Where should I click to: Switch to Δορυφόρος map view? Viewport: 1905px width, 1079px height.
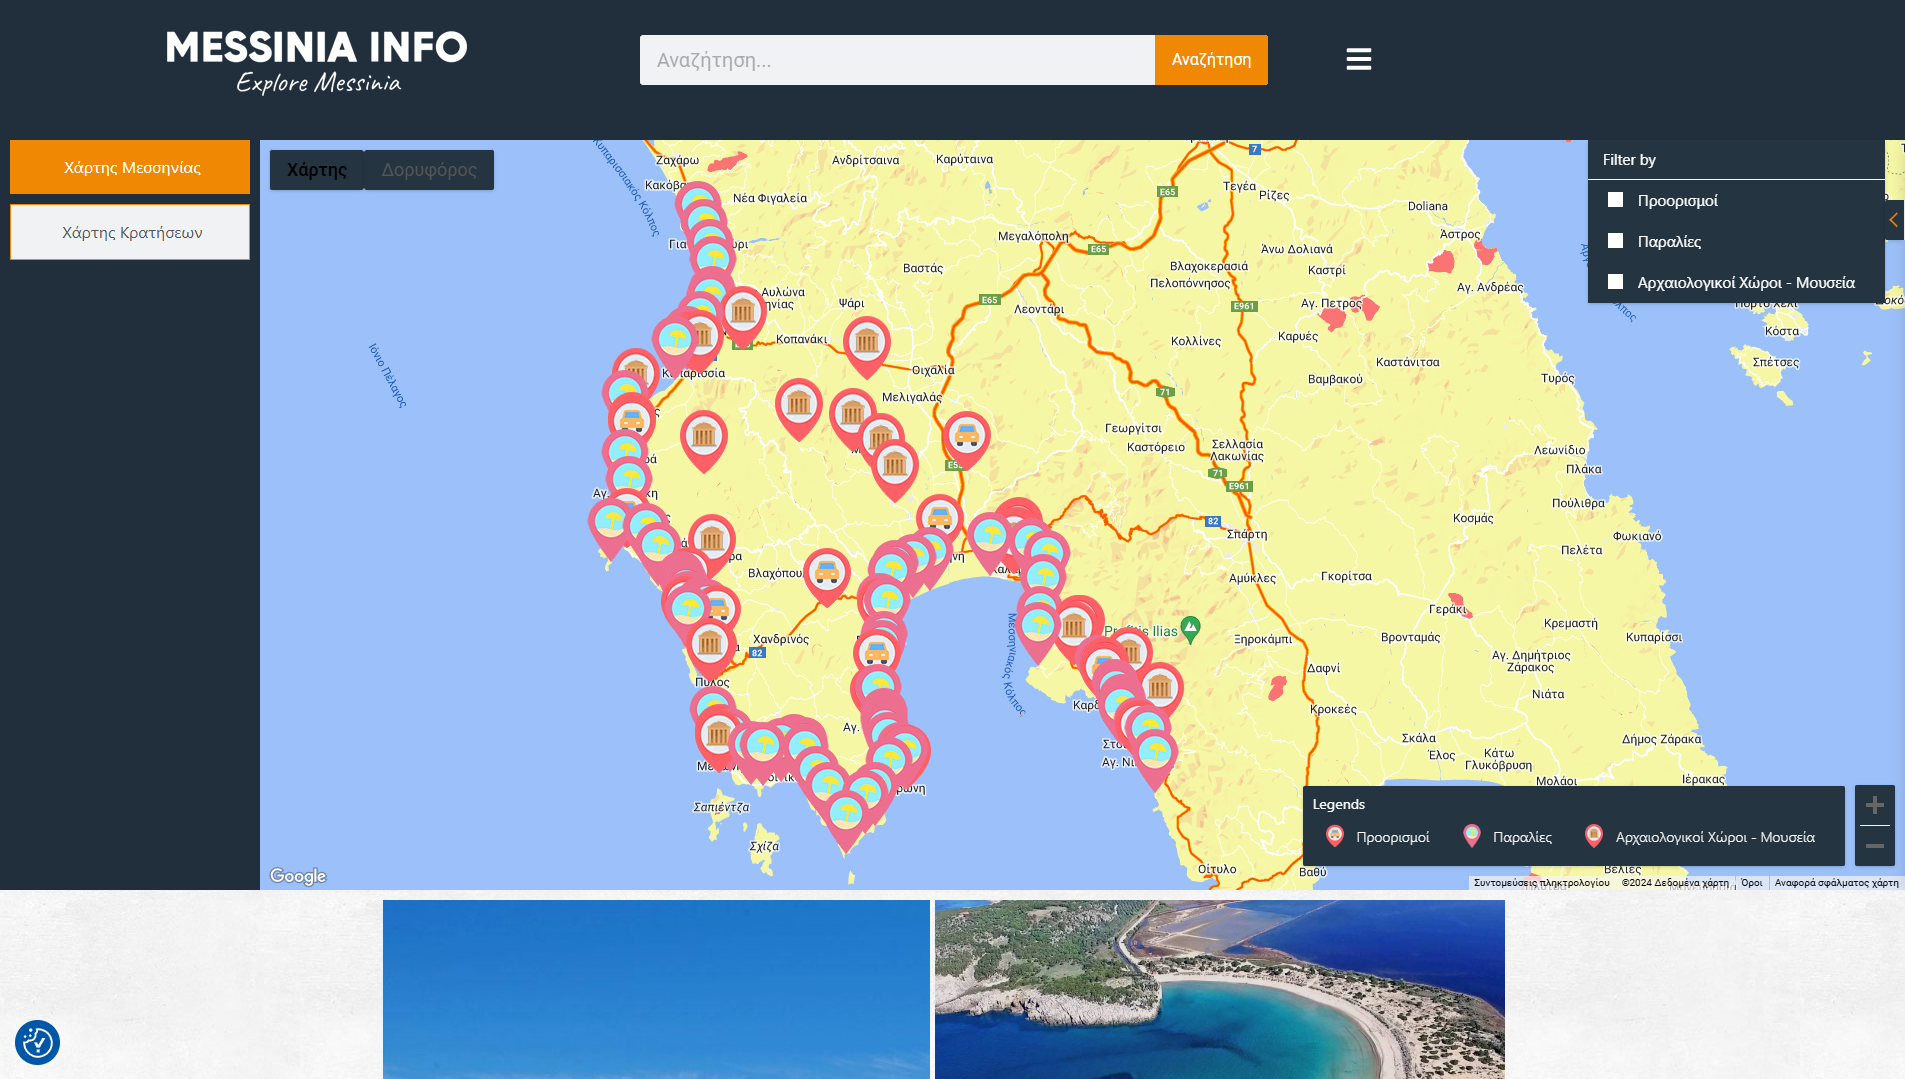pyautogui.click(x=429, y=170)
